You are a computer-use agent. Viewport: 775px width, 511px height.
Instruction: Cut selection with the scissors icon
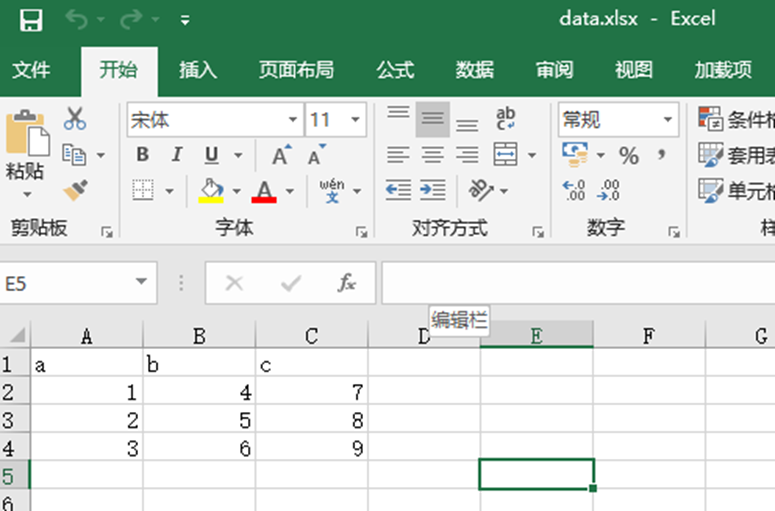tap(75, 119)
